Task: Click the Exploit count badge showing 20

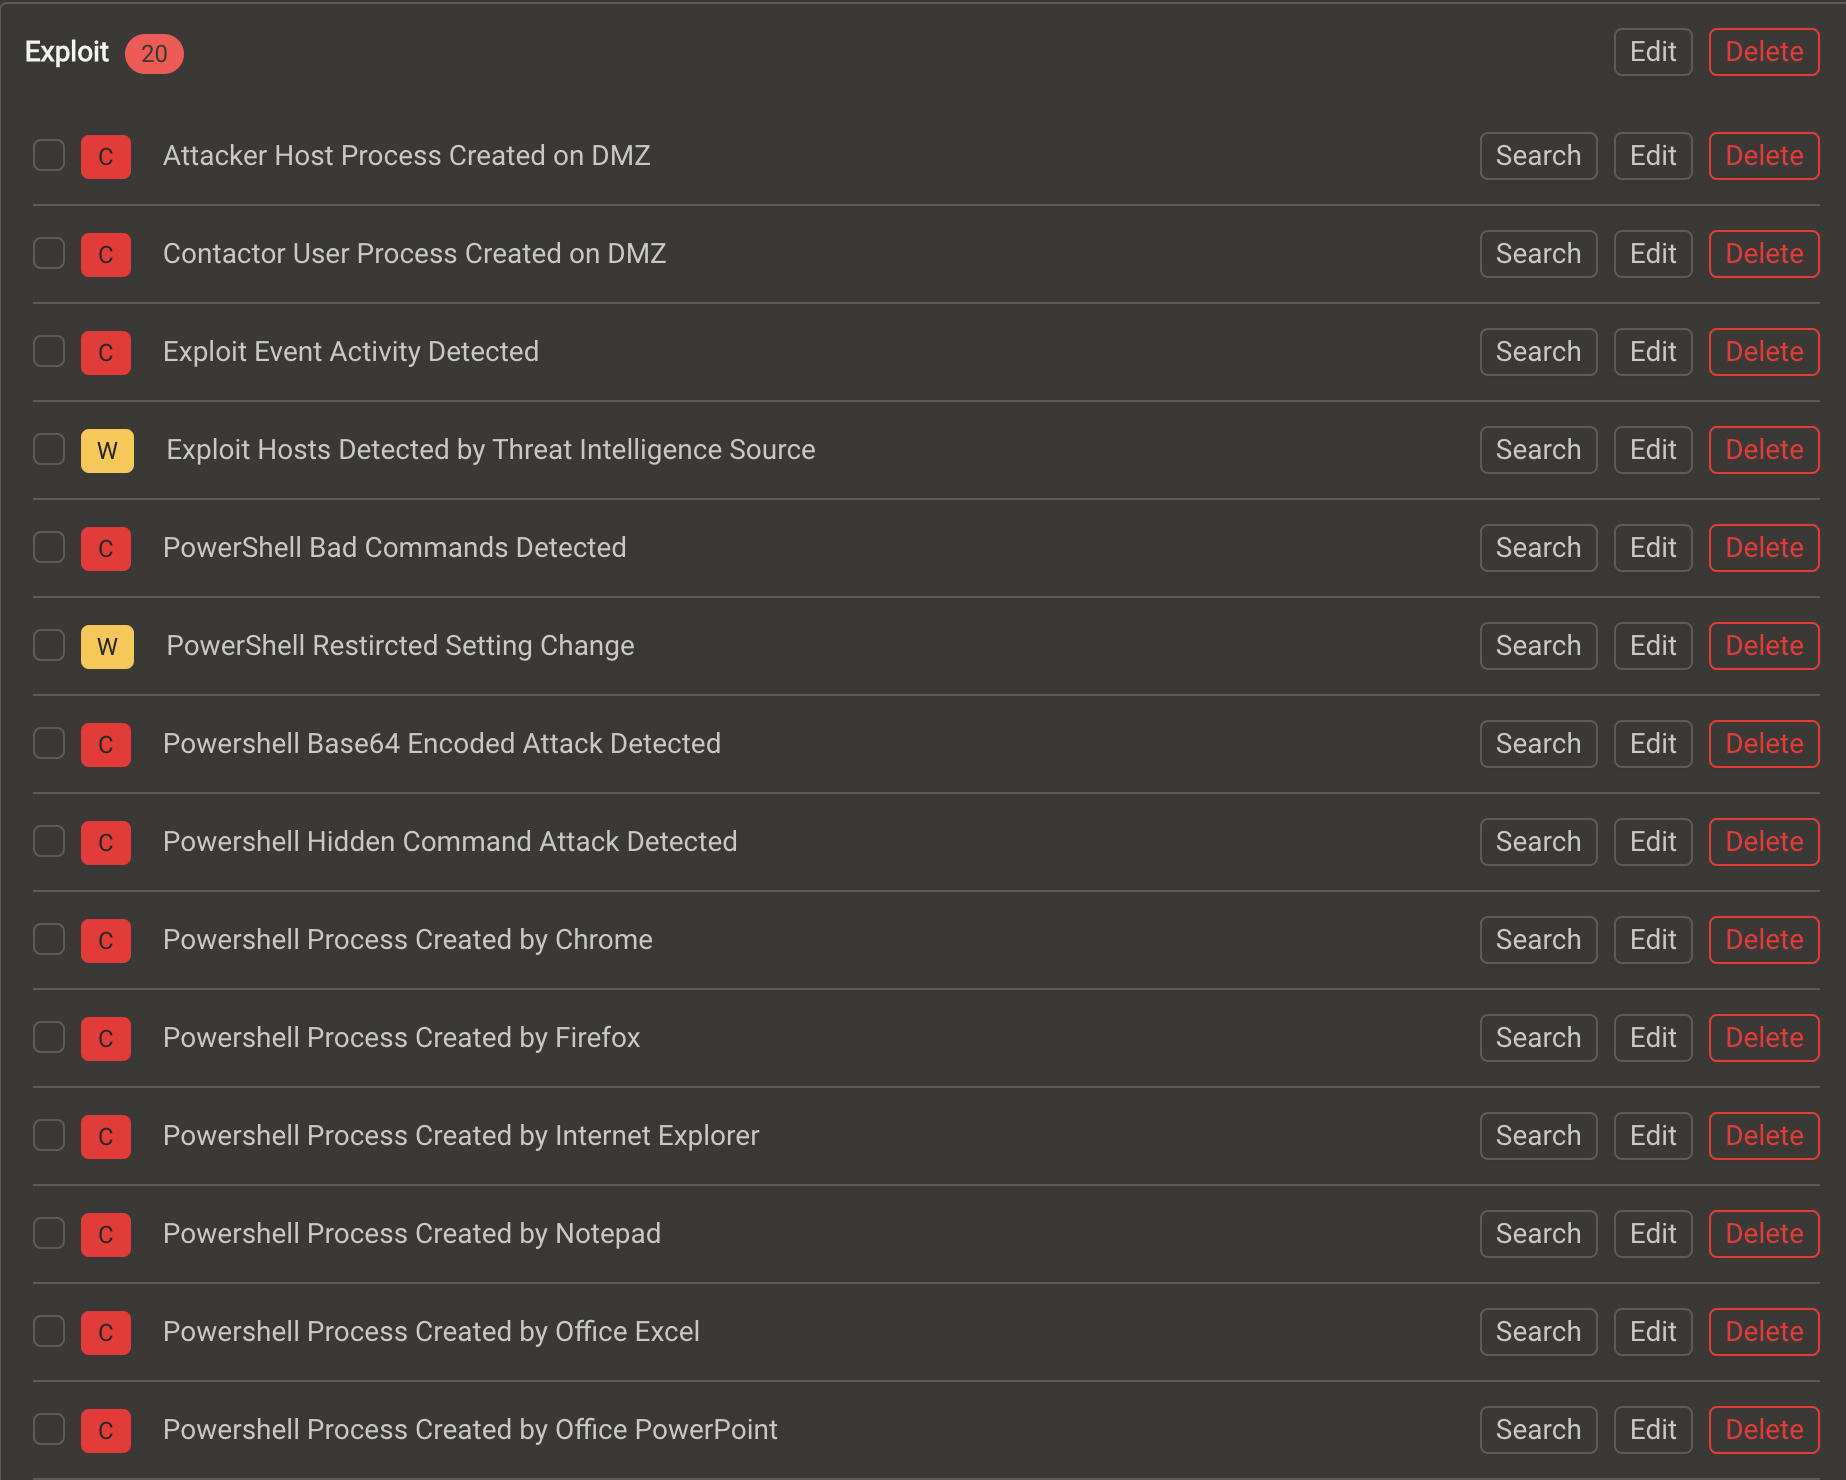Action: 154,53
